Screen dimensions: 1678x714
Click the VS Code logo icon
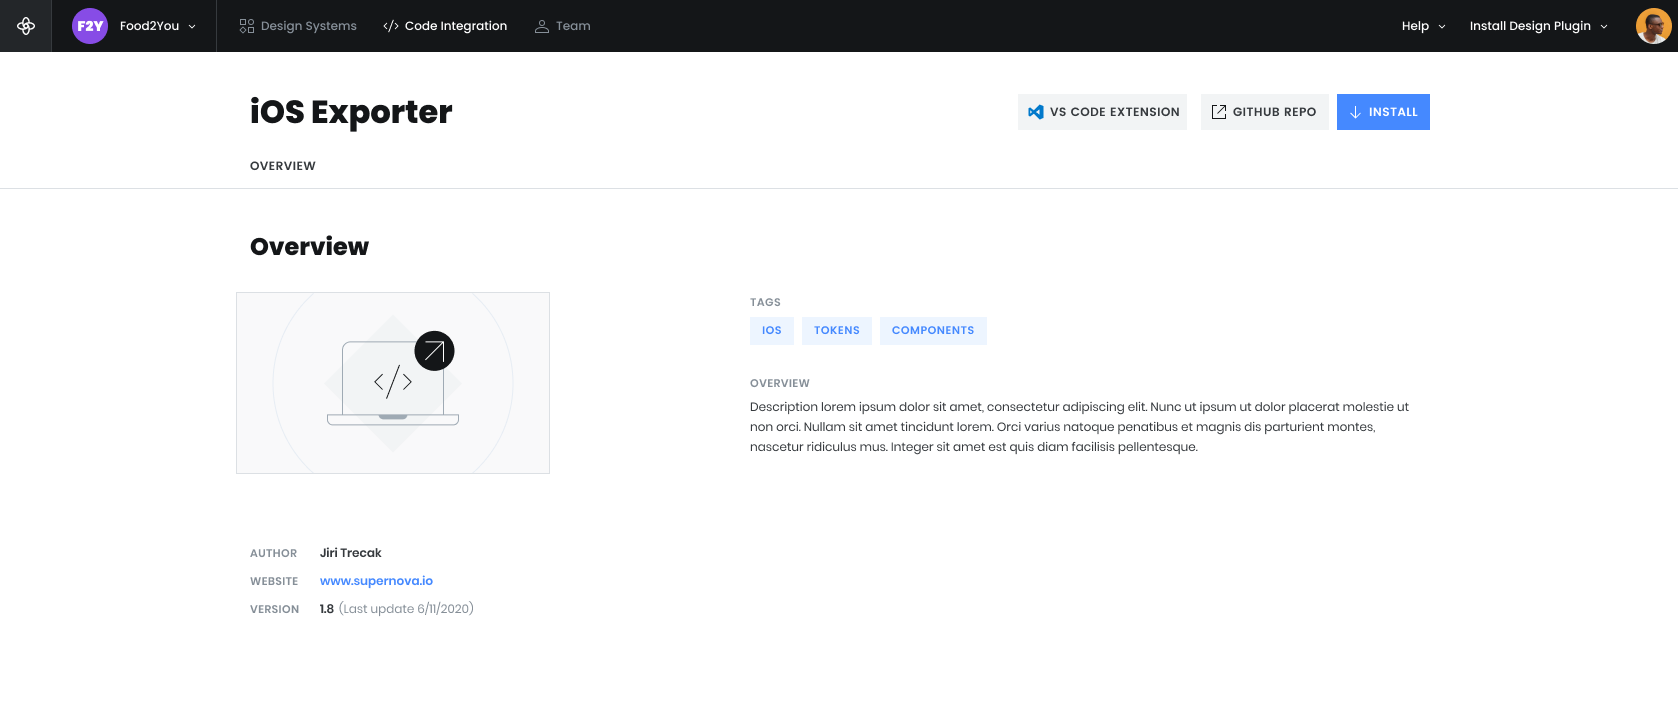[x=1036, y=112]
